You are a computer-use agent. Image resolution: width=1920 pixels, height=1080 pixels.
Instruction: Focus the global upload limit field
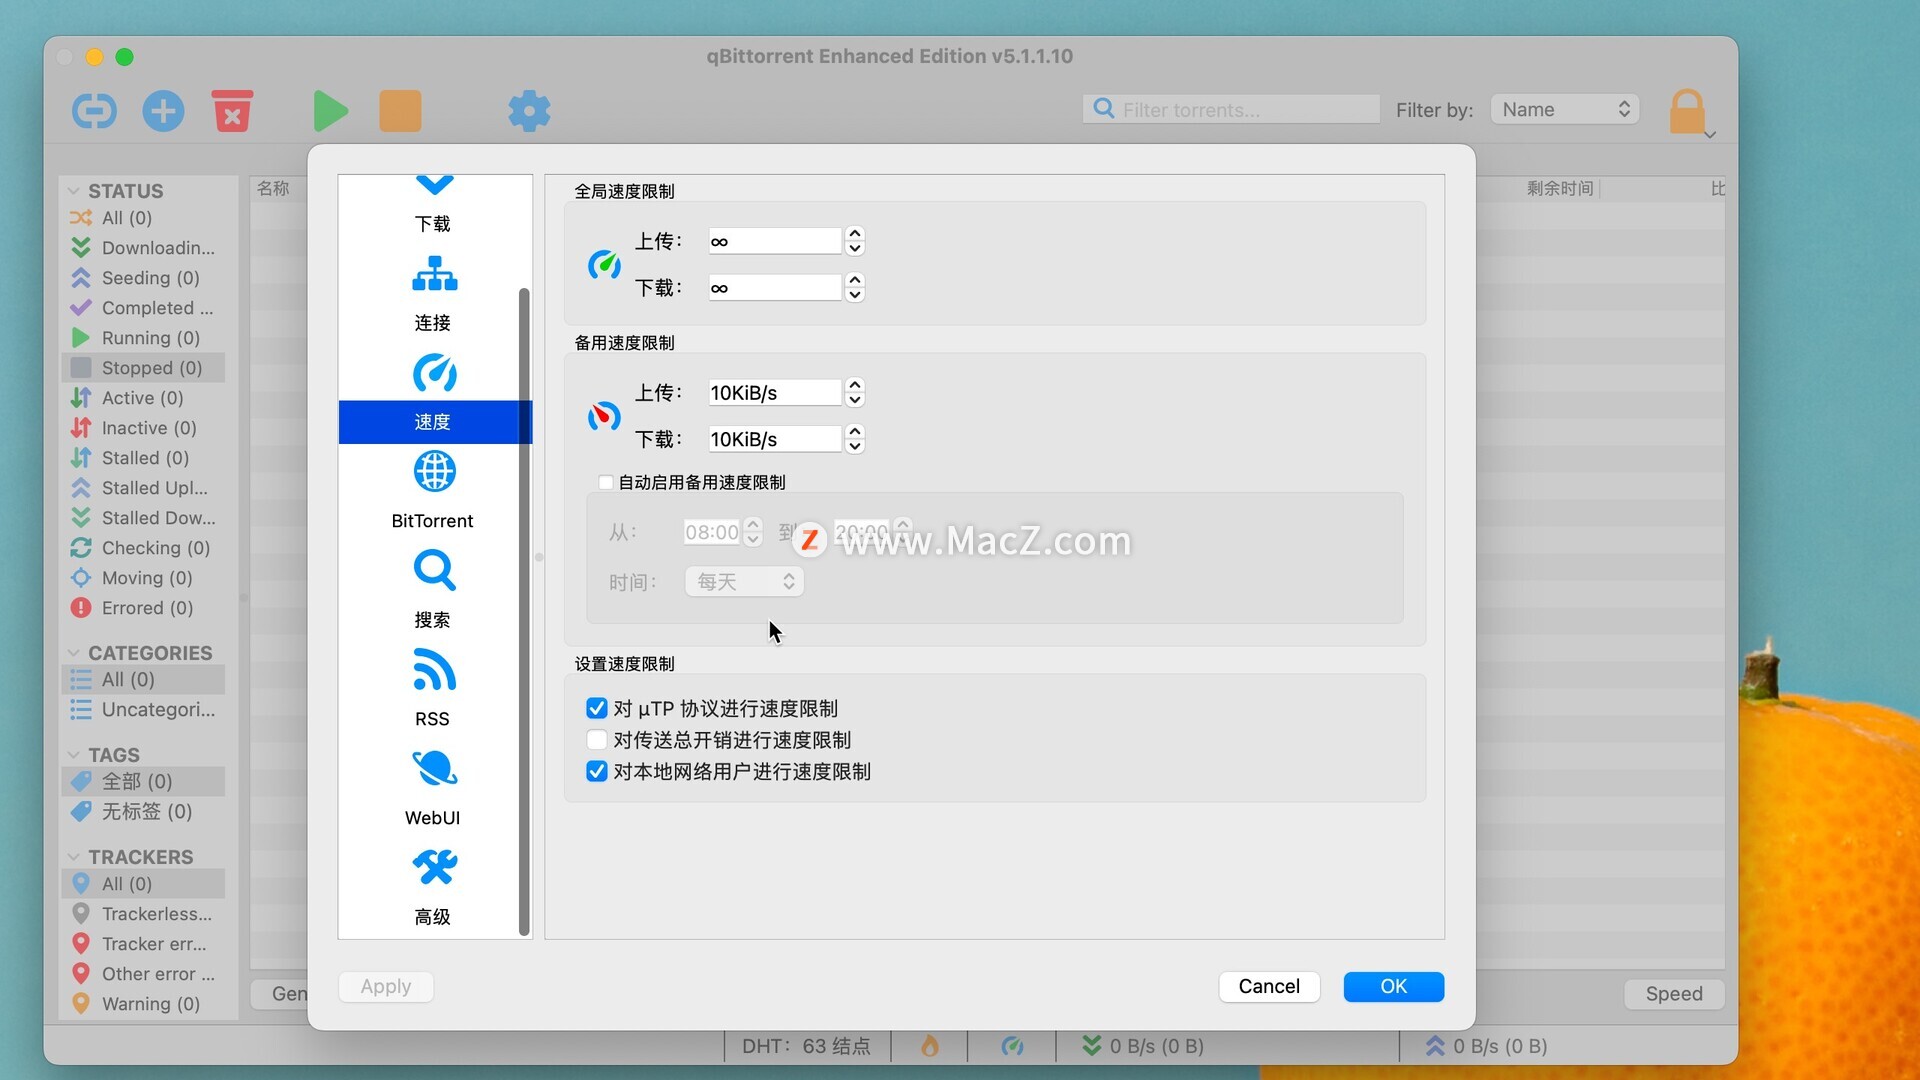click(775, 241)
